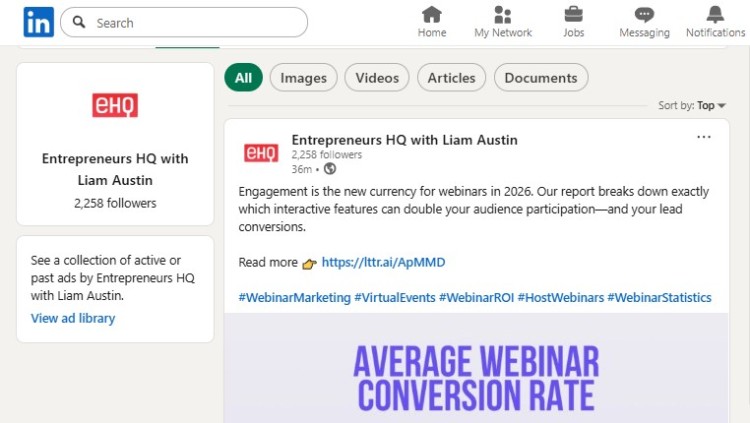750x423 pixels.
Task: Open the Notifications bell icon
Action: pyautogui.click(x=715, y=15)
